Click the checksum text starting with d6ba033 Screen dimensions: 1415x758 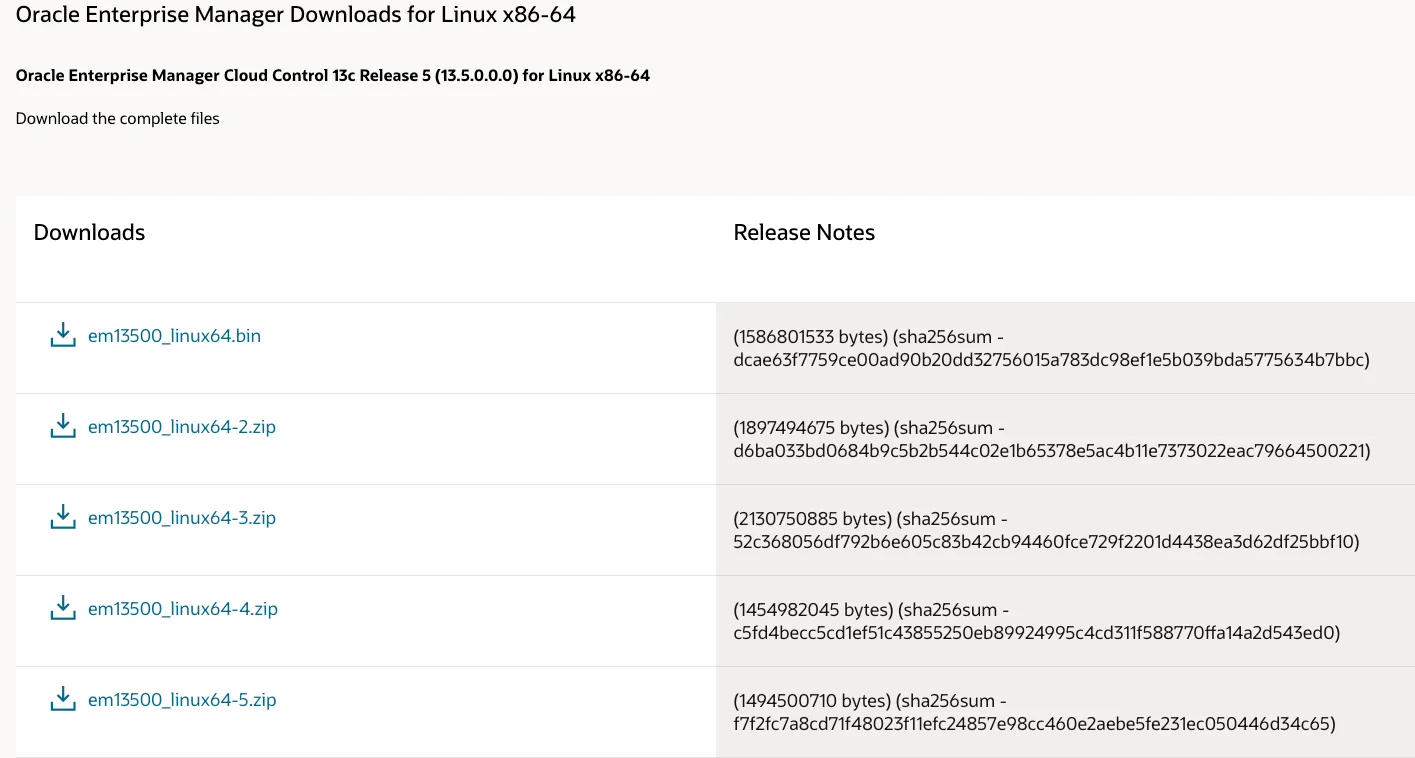pyautogui.click(x=1050, y=451)
